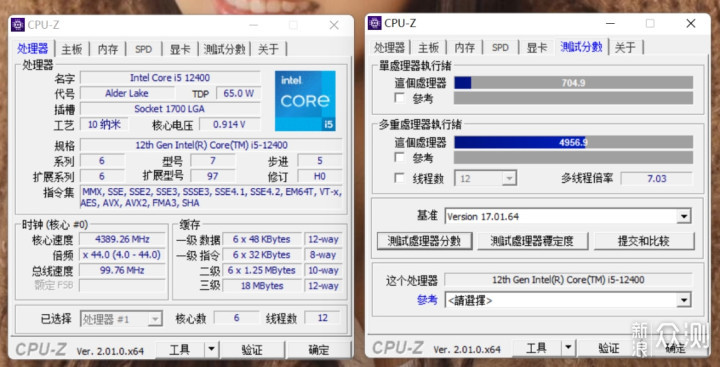The image size is (720, 367).
Task: Click the 多线程倍率 7.03 field
Action: click(x=656, y=178)
